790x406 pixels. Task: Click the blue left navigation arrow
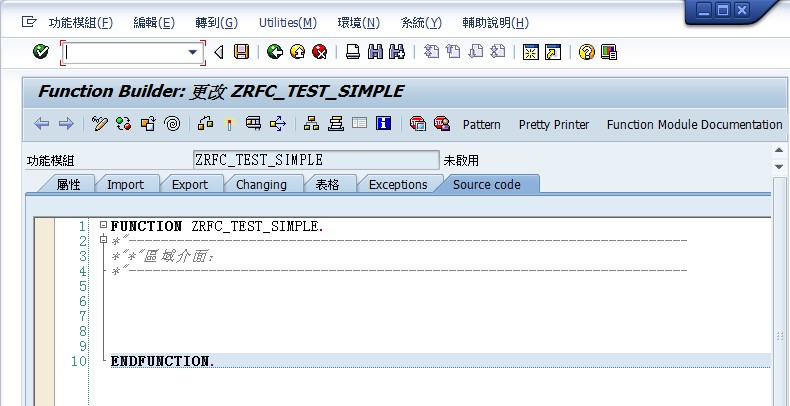pos(41,124)
